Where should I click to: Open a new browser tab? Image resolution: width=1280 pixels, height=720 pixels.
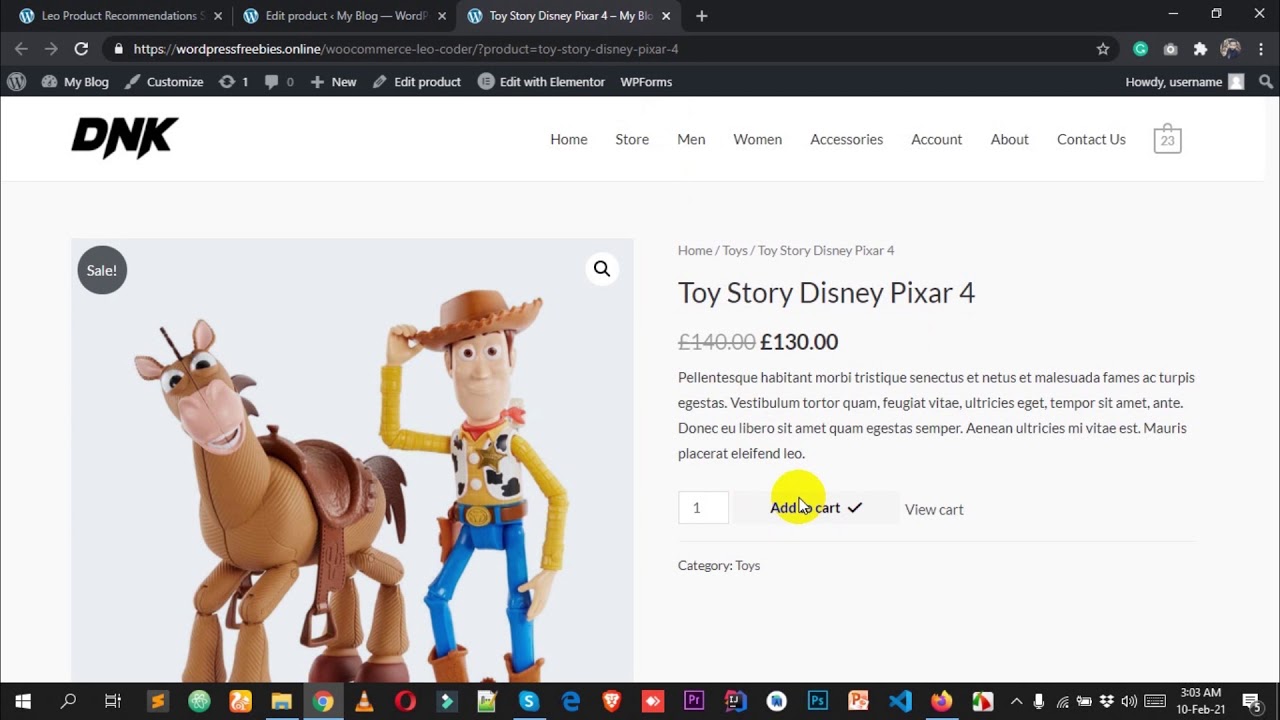[701, 16]
